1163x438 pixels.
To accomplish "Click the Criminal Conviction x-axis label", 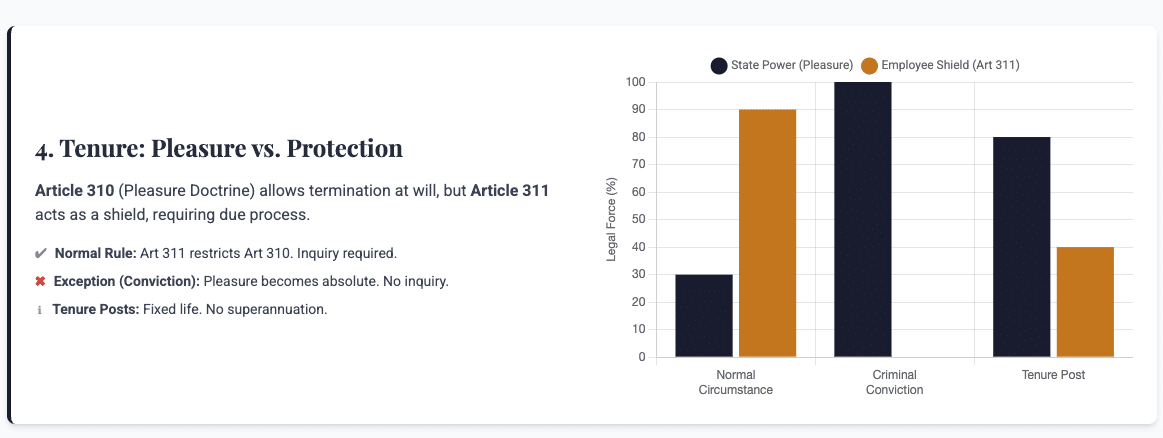I will click(894, 382).
